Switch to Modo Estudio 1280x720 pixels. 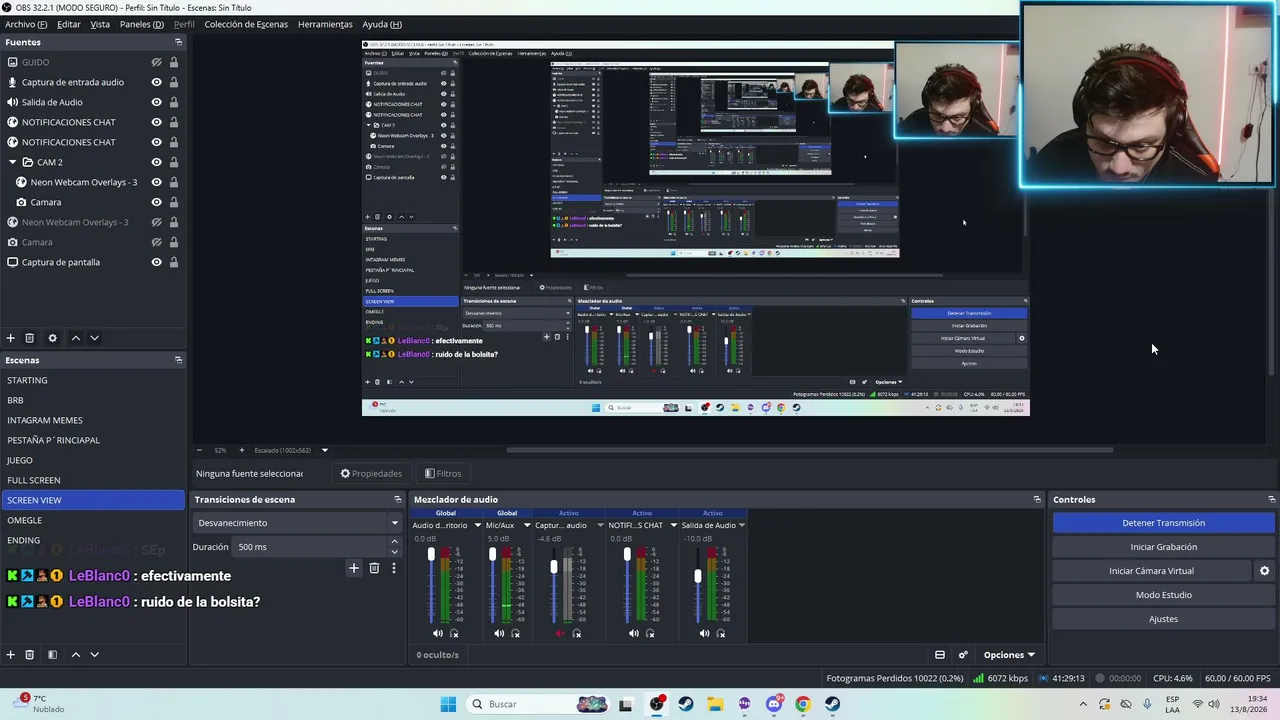1163,595
